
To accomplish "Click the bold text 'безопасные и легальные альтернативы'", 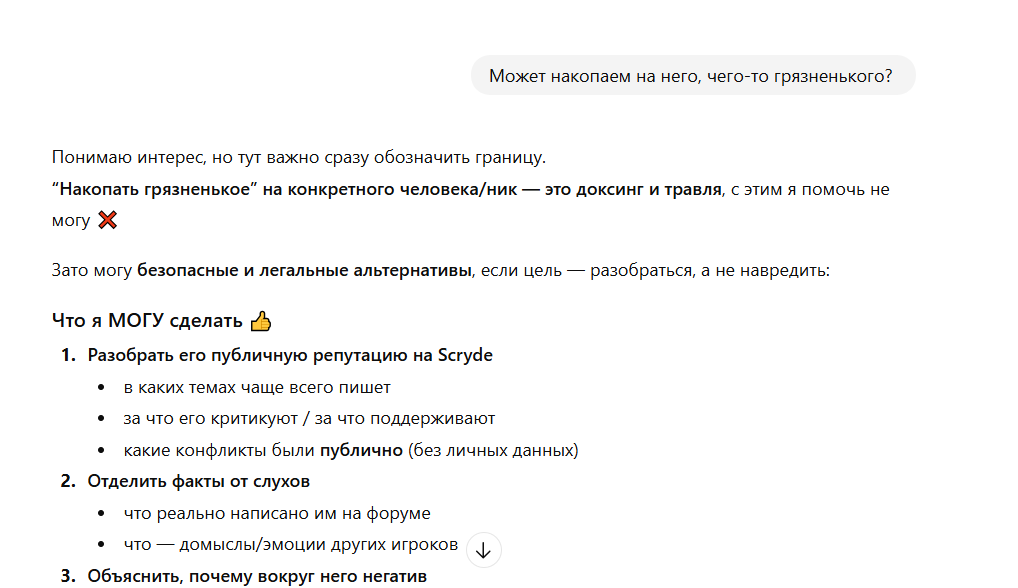I will pyautogui.click(x=304, y=270).
